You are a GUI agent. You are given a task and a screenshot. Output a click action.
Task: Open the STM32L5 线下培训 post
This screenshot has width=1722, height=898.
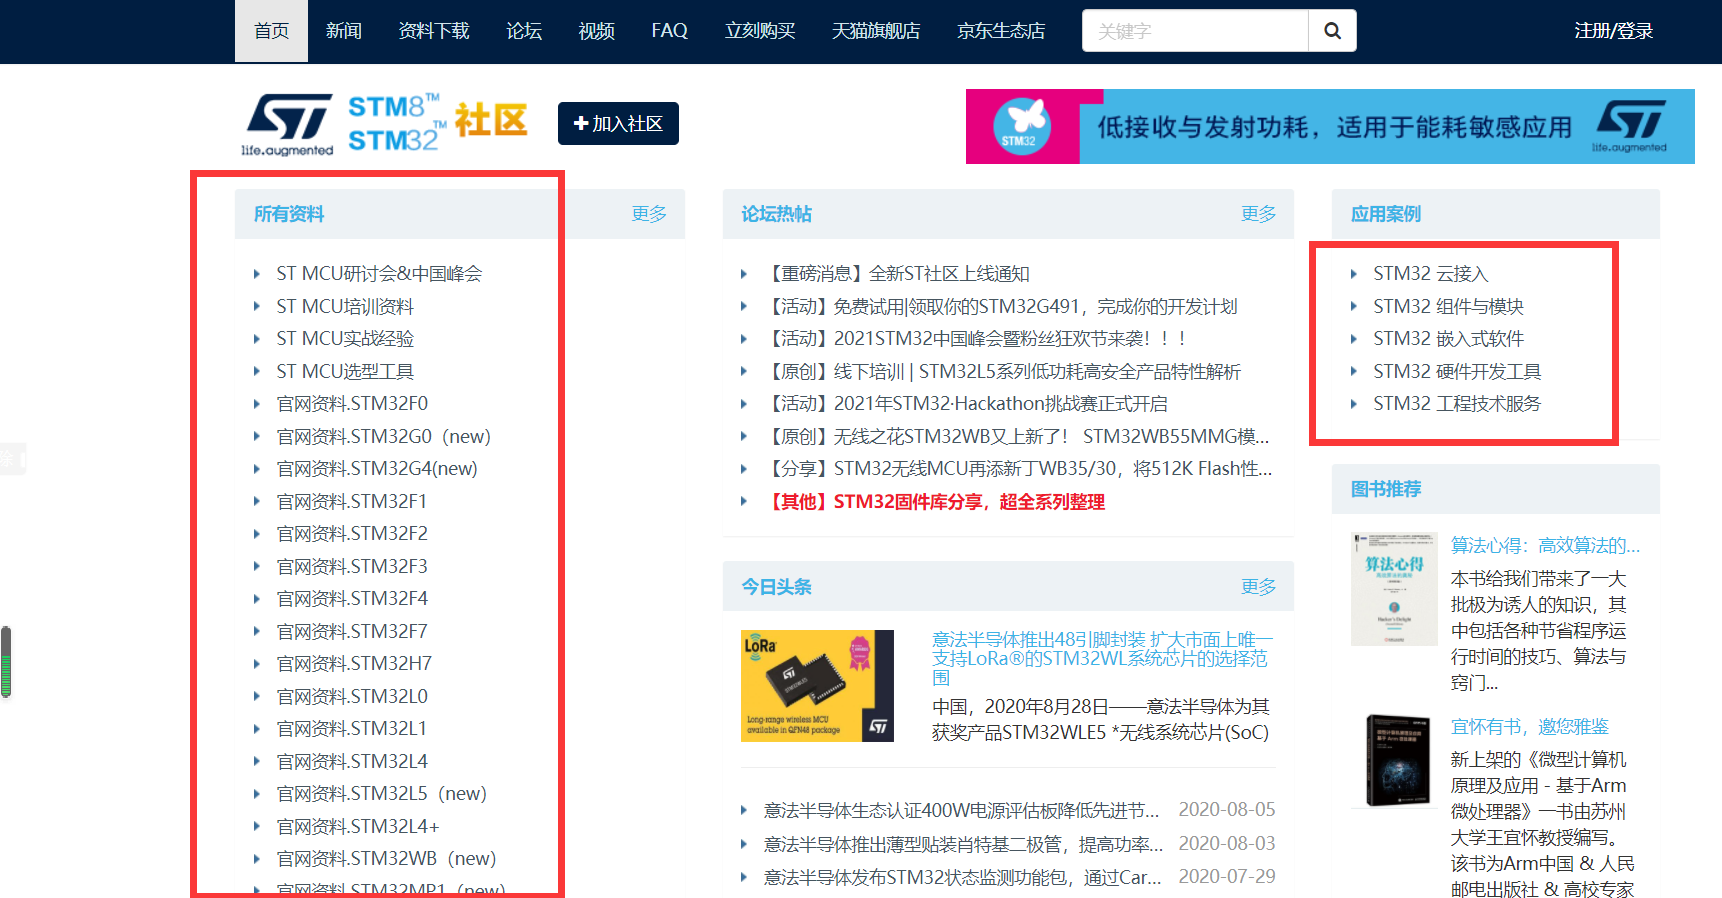[x=1003, y=372]
